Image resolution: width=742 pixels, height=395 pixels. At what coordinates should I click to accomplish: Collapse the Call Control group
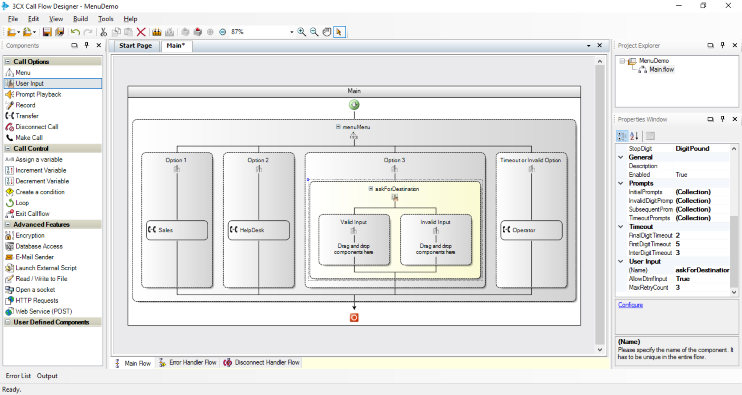coord(8,149)
